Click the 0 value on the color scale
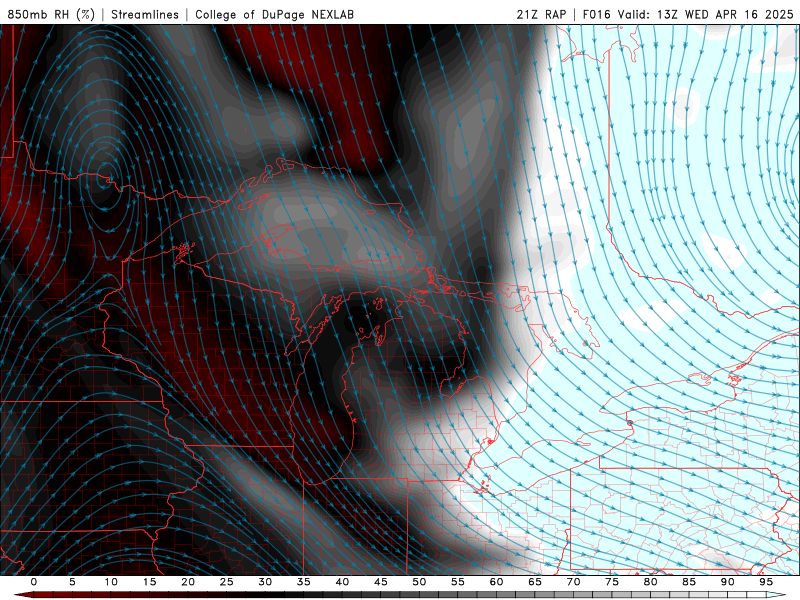This screenshot has width=800, height=600. click(x=34, y=582)
